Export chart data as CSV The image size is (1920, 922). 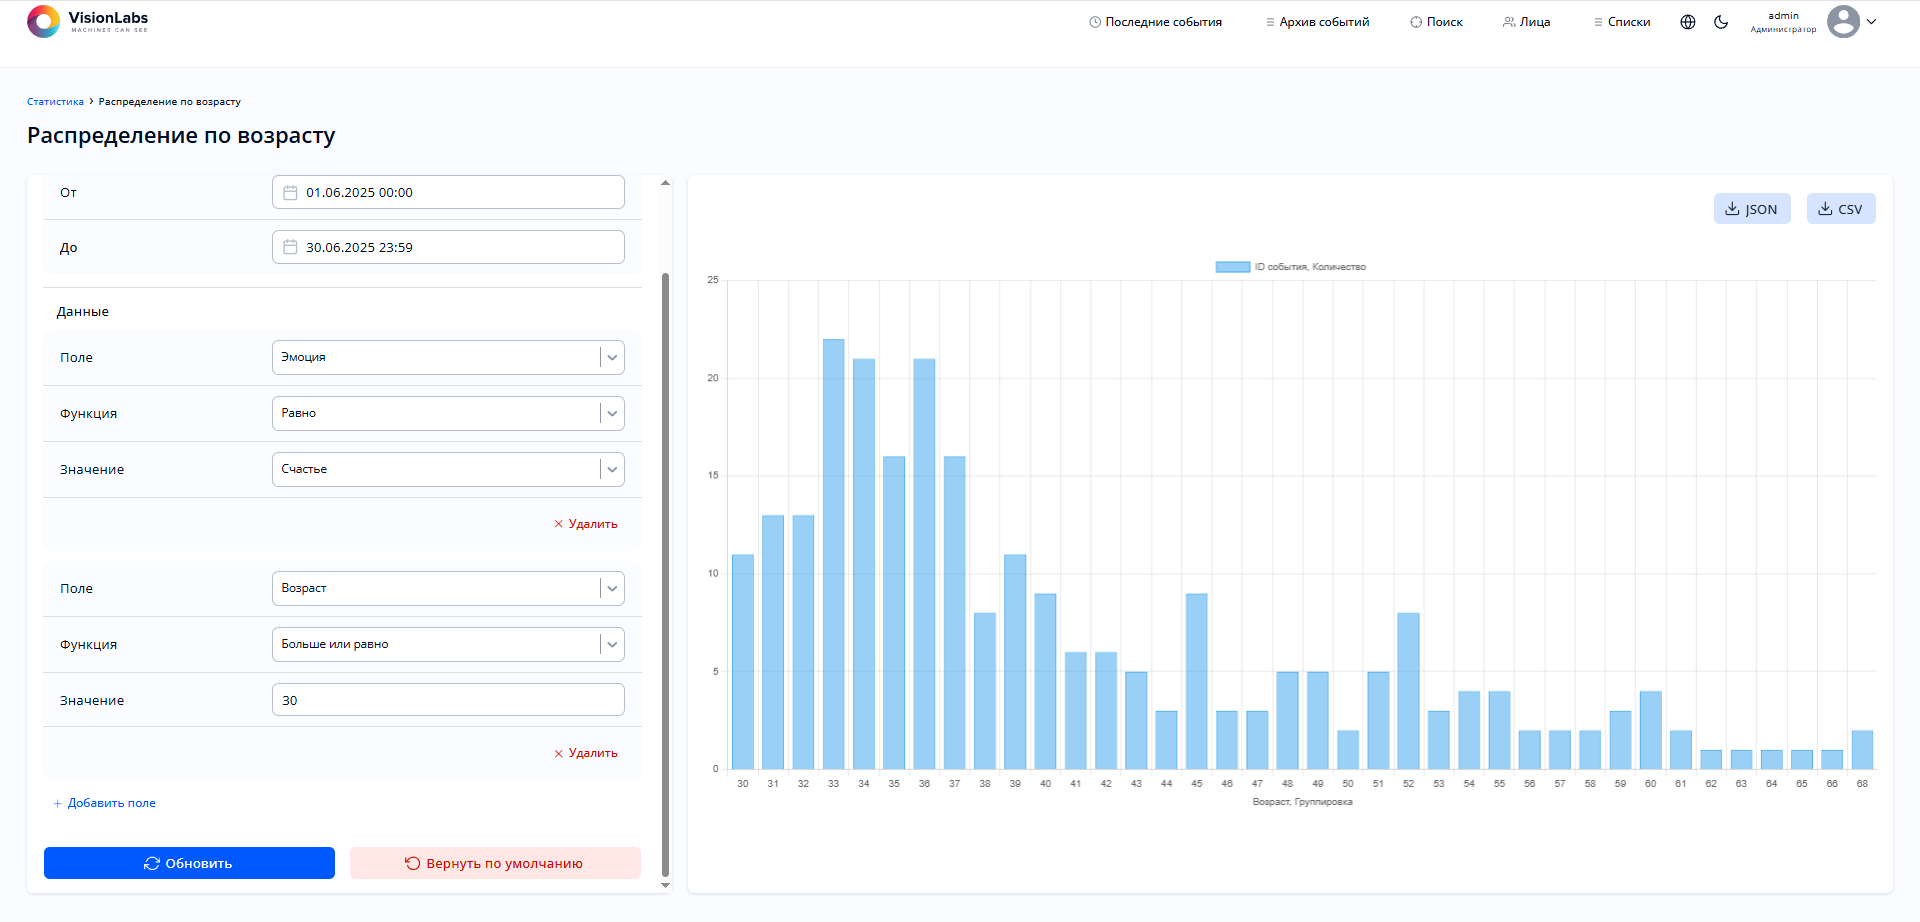coord(1840,209)
